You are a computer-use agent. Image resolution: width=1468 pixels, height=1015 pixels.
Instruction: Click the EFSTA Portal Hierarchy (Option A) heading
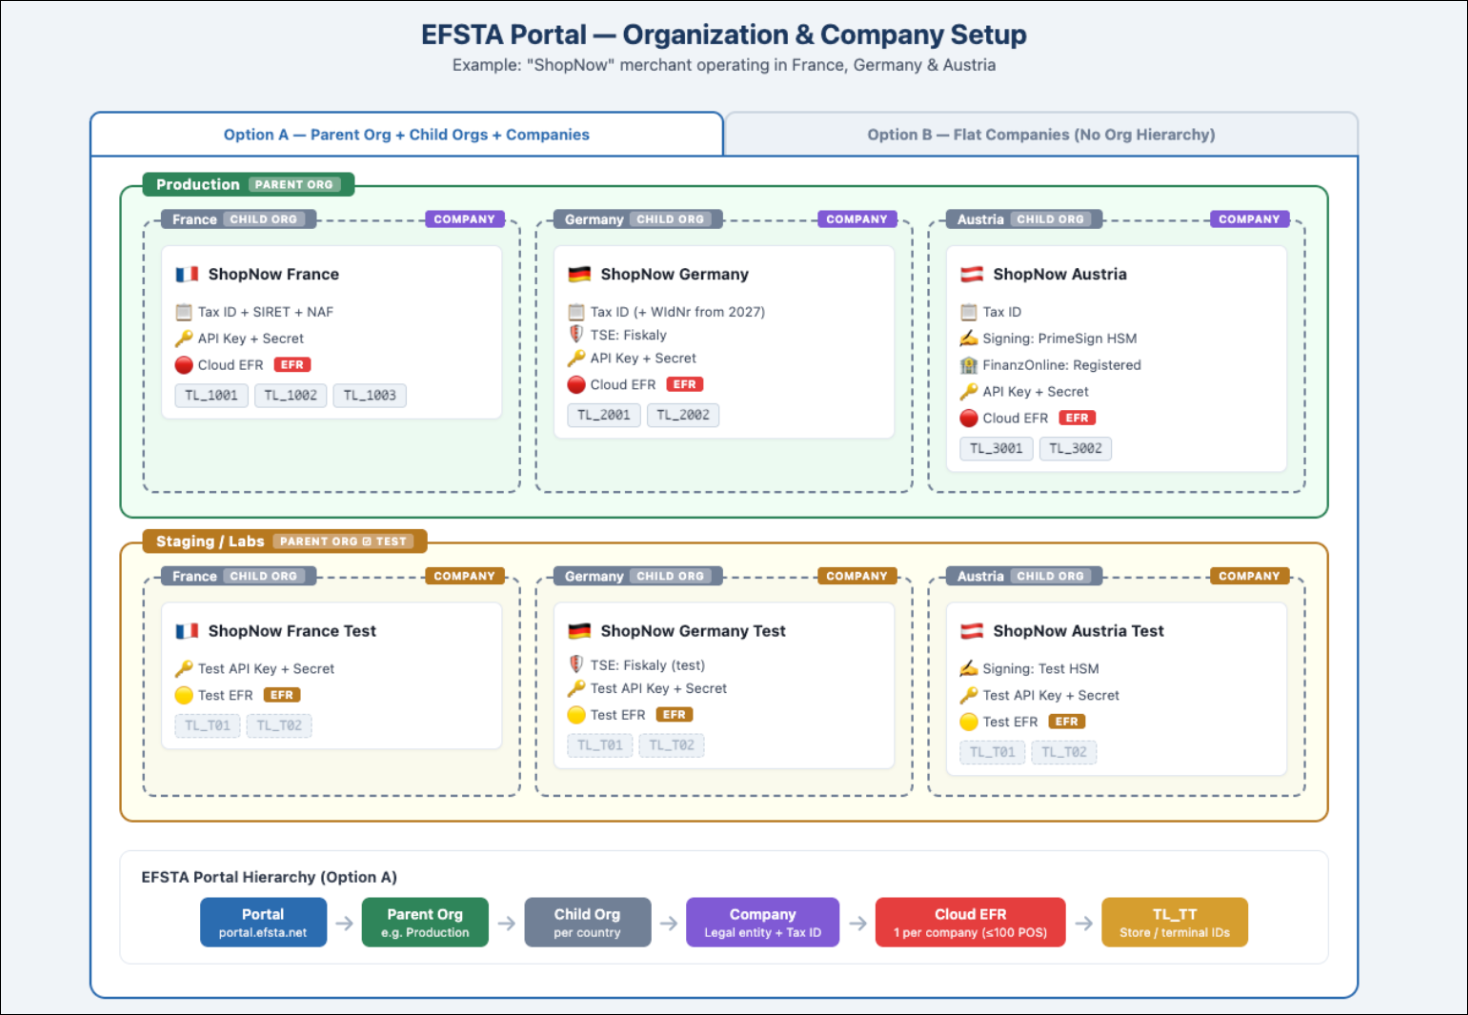[x=269, y=877]
